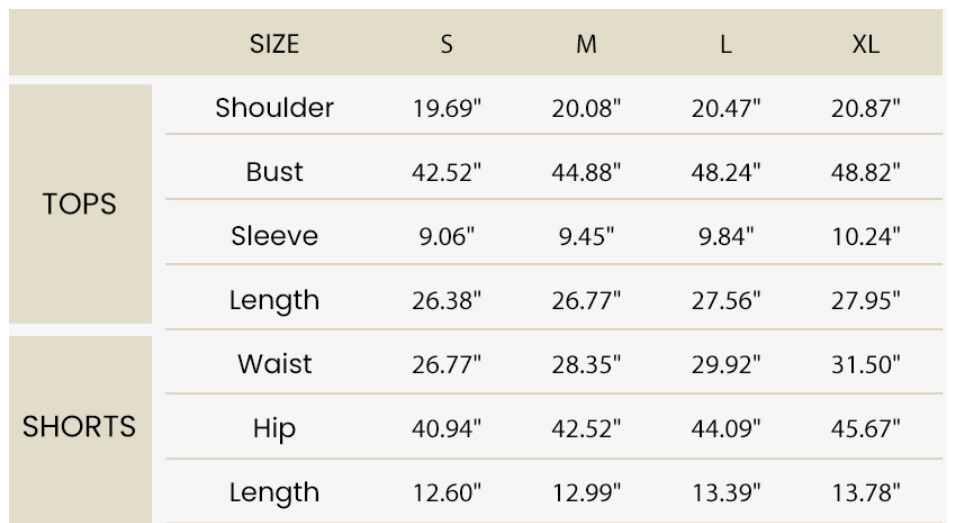Click the Shoulder row label
Viewport: 971px width, 523px height.
[x=274, y=108]
